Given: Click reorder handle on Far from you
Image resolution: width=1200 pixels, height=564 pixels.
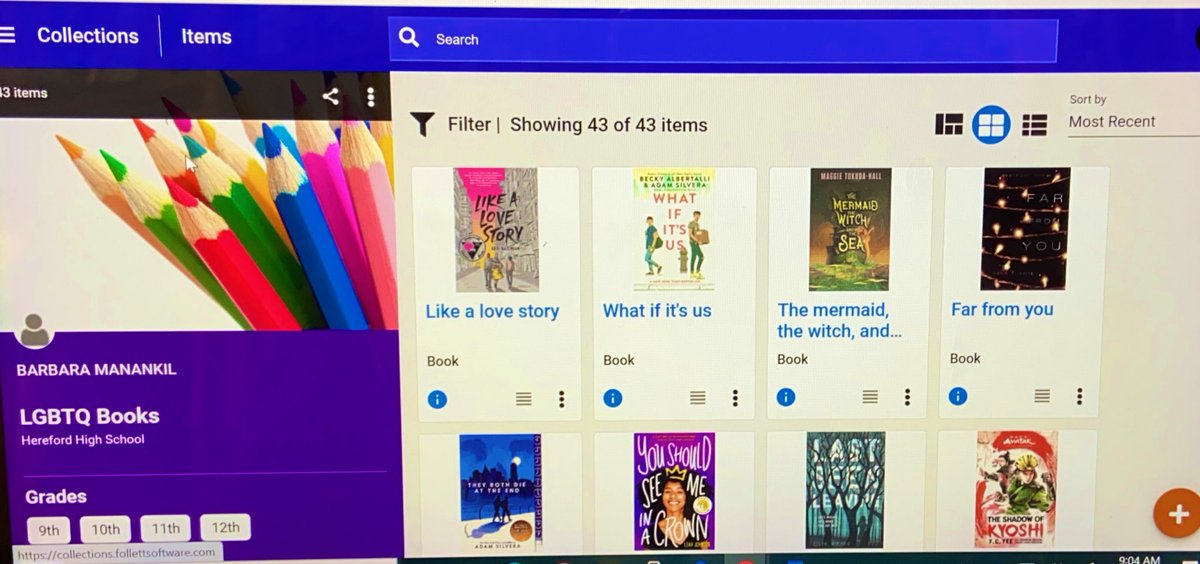Looking at the screenshot, I should coord(1042,396).
